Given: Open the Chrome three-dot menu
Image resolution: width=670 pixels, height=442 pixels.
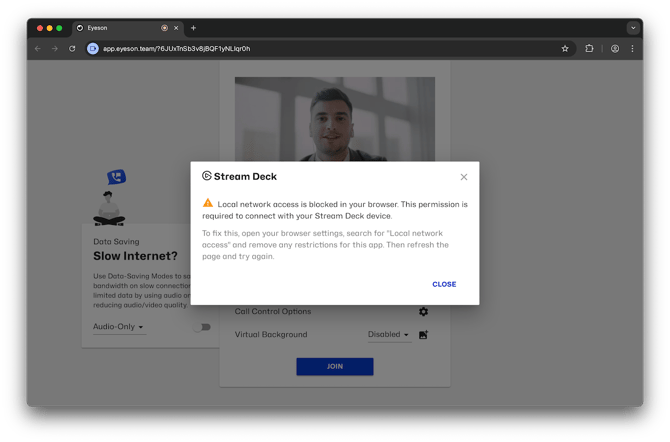Looking at the screenshot, I should click(632, 49).
